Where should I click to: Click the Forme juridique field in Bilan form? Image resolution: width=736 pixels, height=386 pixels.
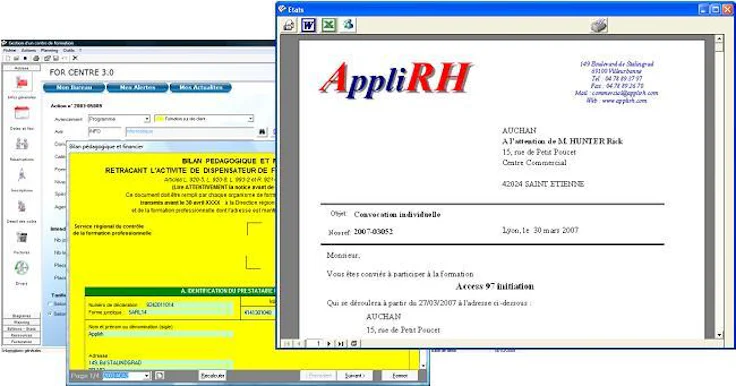click(180, 312)
